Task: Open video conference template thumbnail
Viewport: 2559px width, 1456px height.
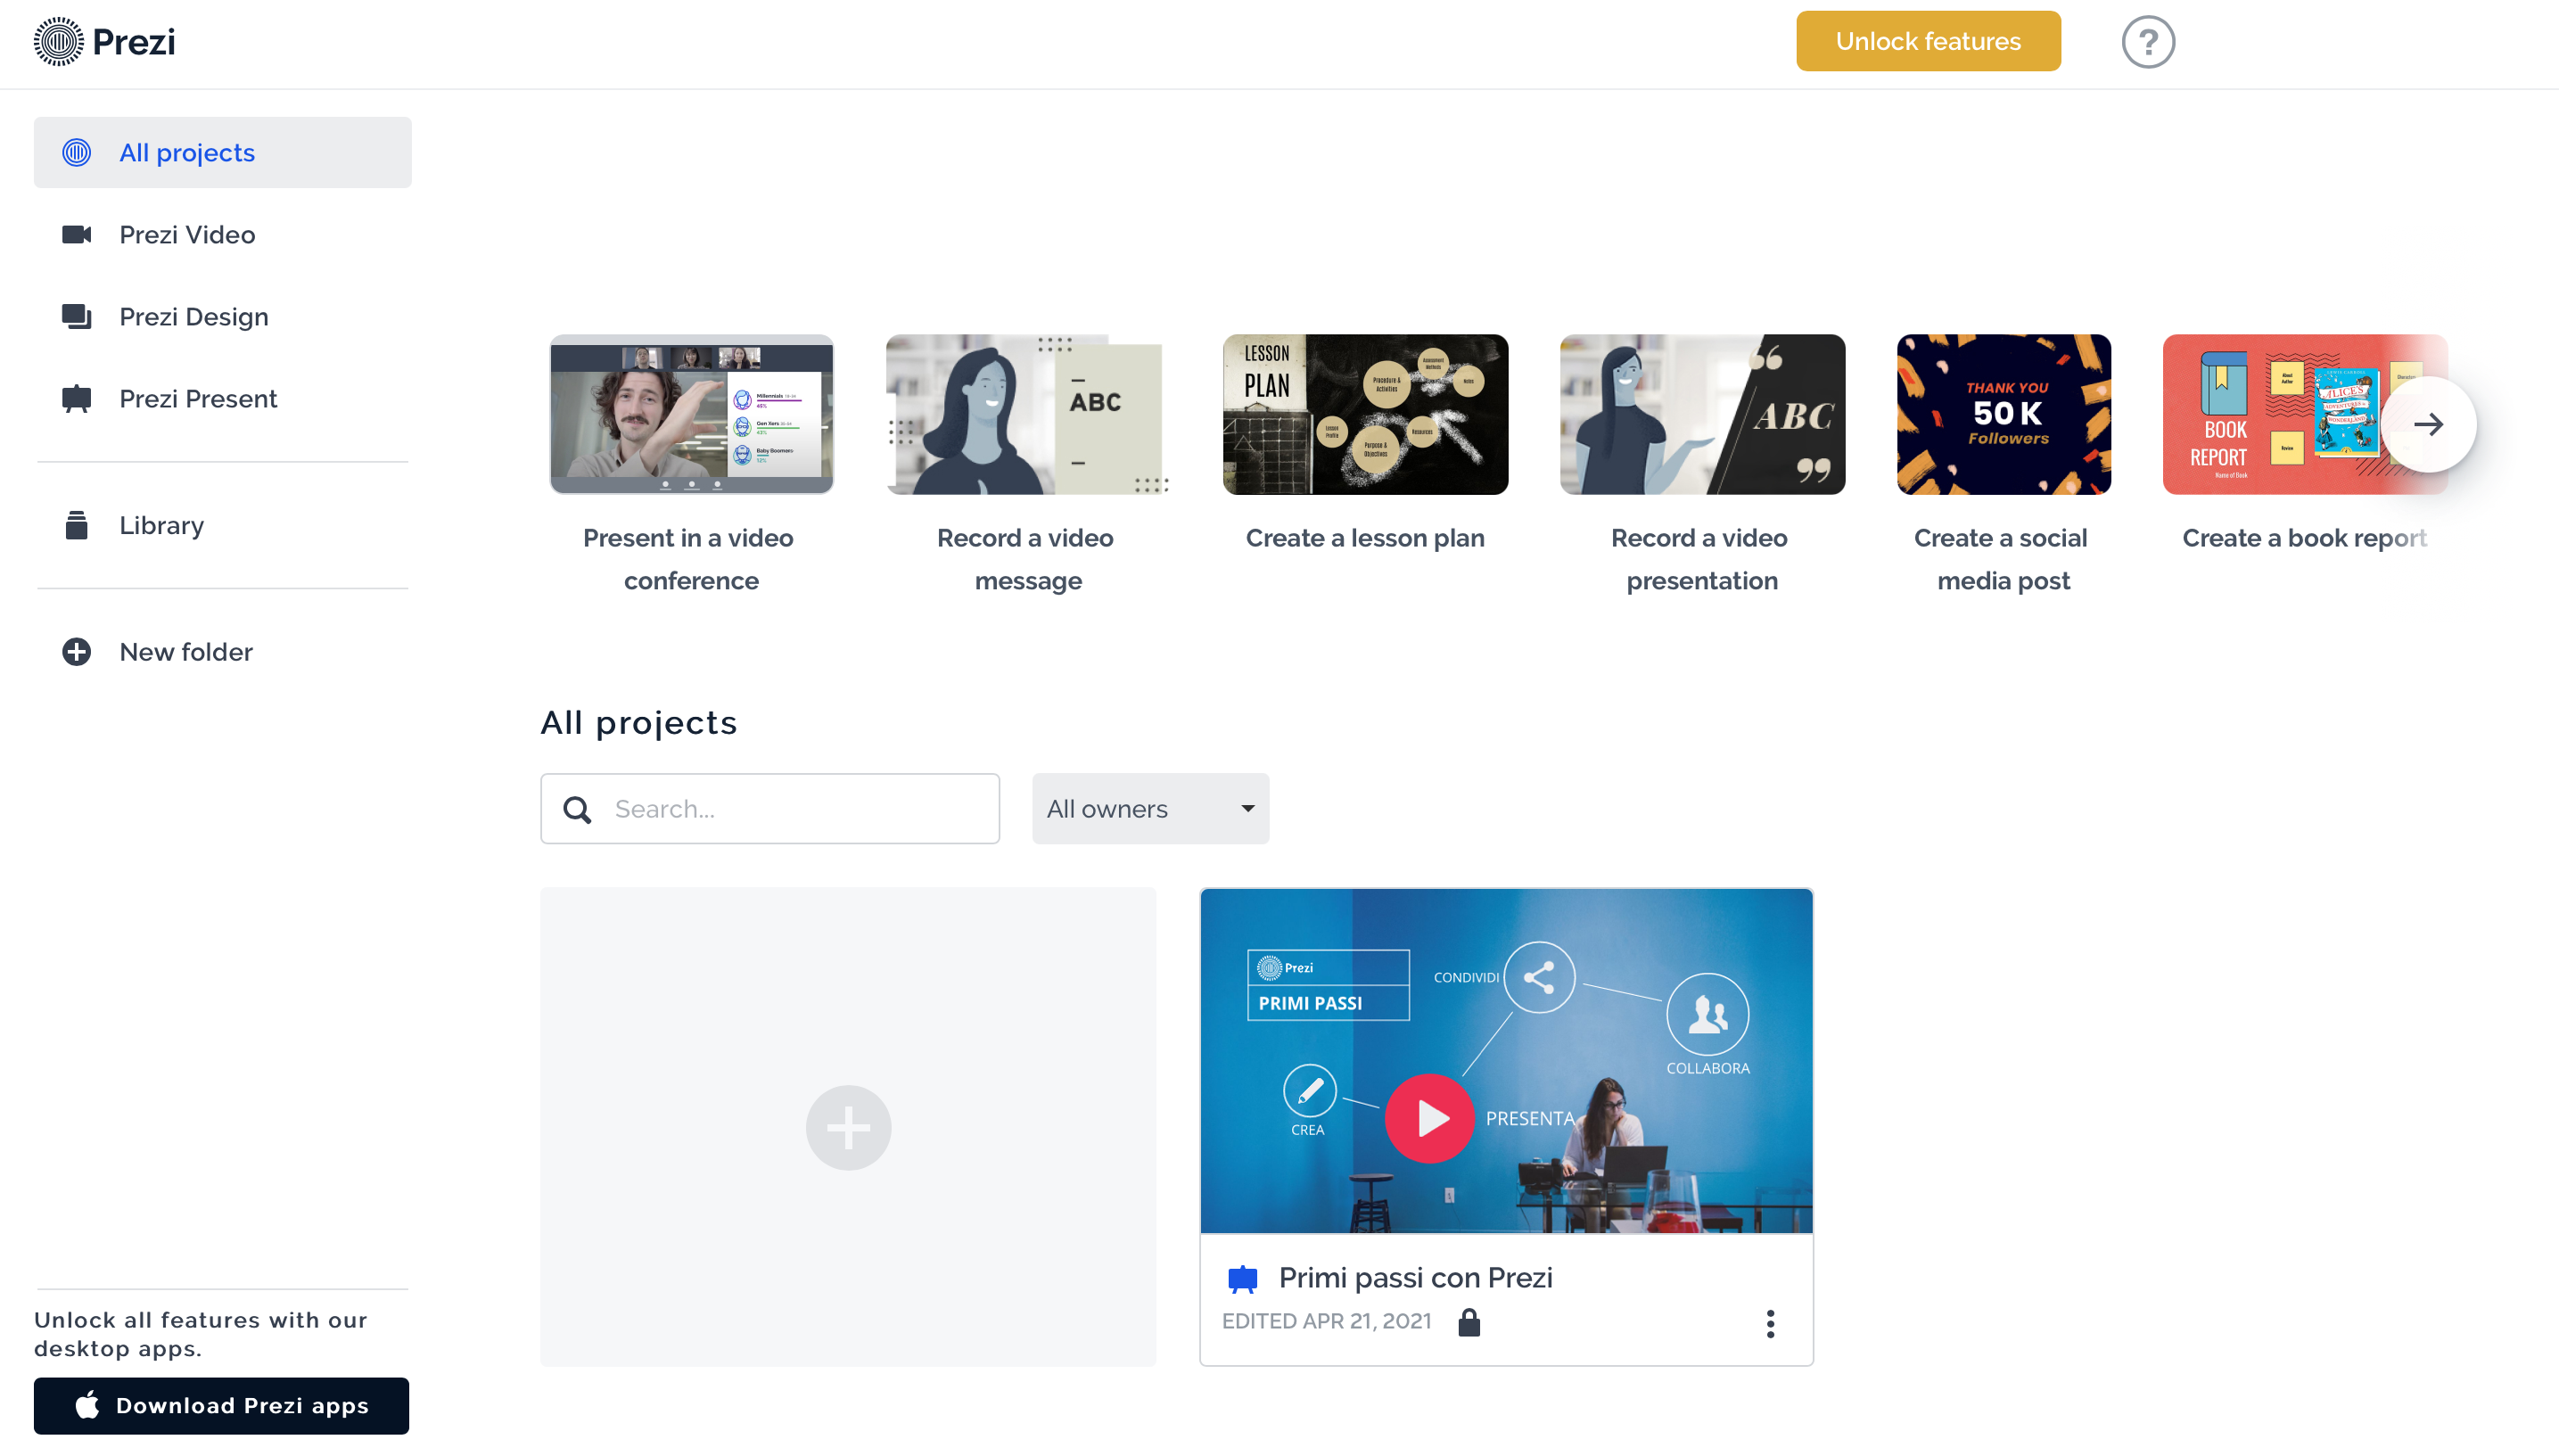Action: (x=691, y=414)
